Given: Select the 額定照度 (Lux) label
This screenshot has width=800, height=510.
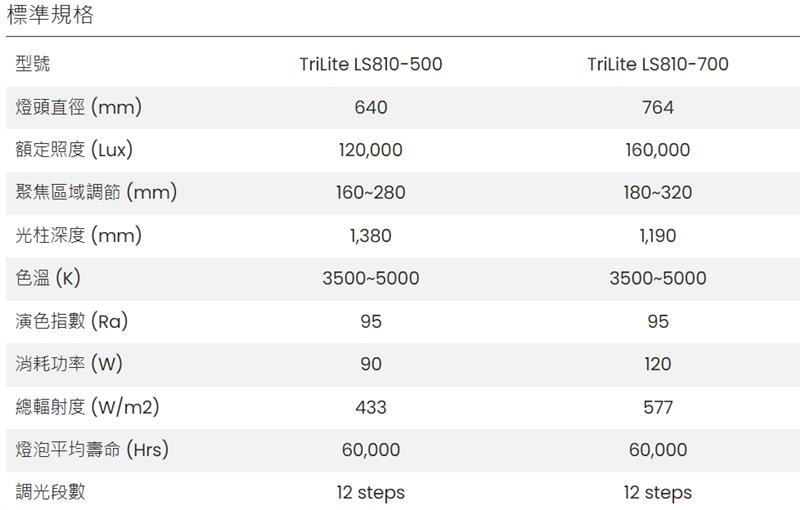Looking at the screenshot, I should pyautogui.click(x=74, y=150).
